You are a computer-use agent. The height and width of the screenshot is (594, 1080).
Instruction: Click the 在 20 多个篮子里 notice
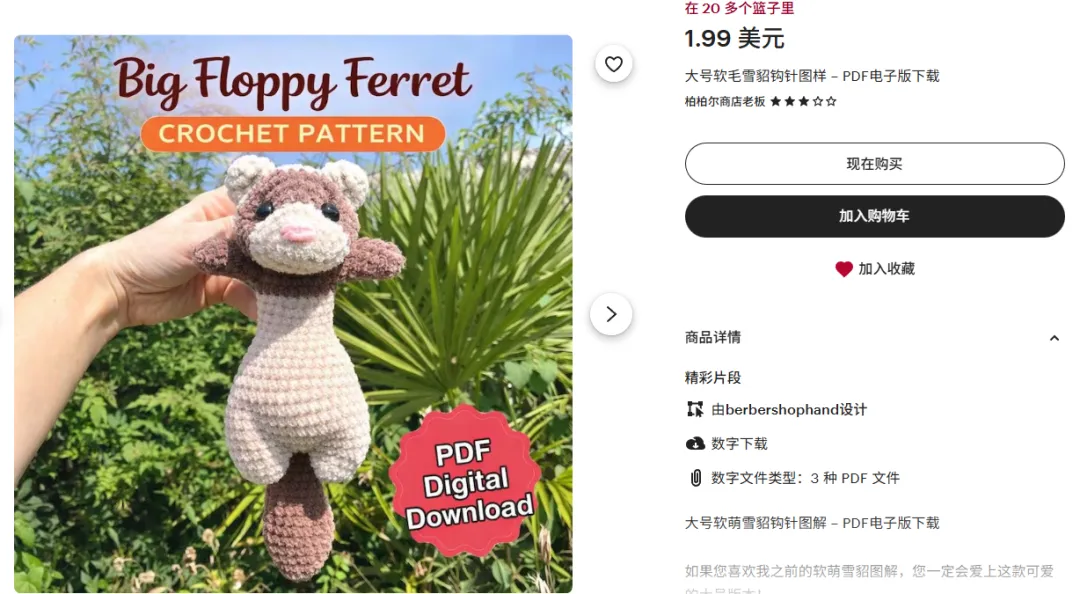pyautogui.click(x=739, y=8)
